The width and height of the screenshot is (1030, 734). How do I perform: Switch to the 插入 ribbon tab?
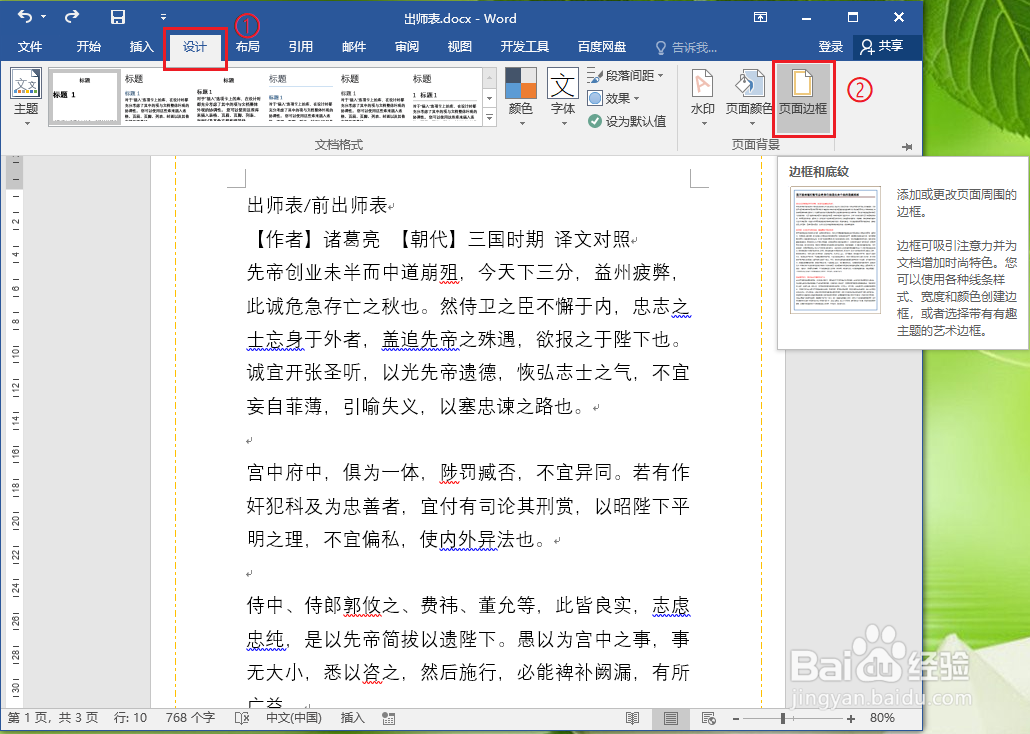[x=141, y=46]
